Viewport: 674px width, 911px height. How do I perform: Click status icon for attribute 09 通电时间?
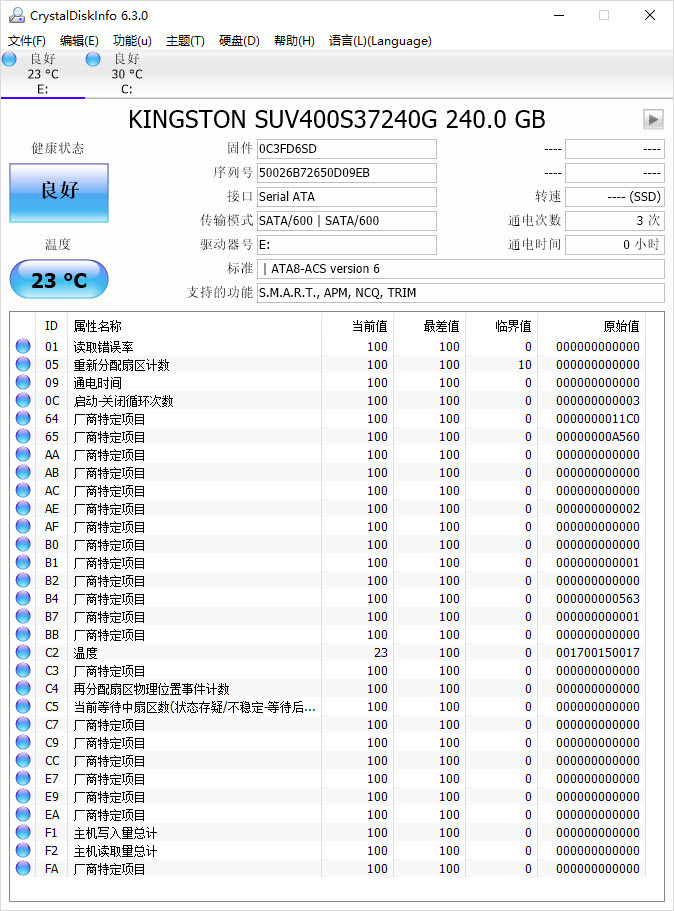23,382
